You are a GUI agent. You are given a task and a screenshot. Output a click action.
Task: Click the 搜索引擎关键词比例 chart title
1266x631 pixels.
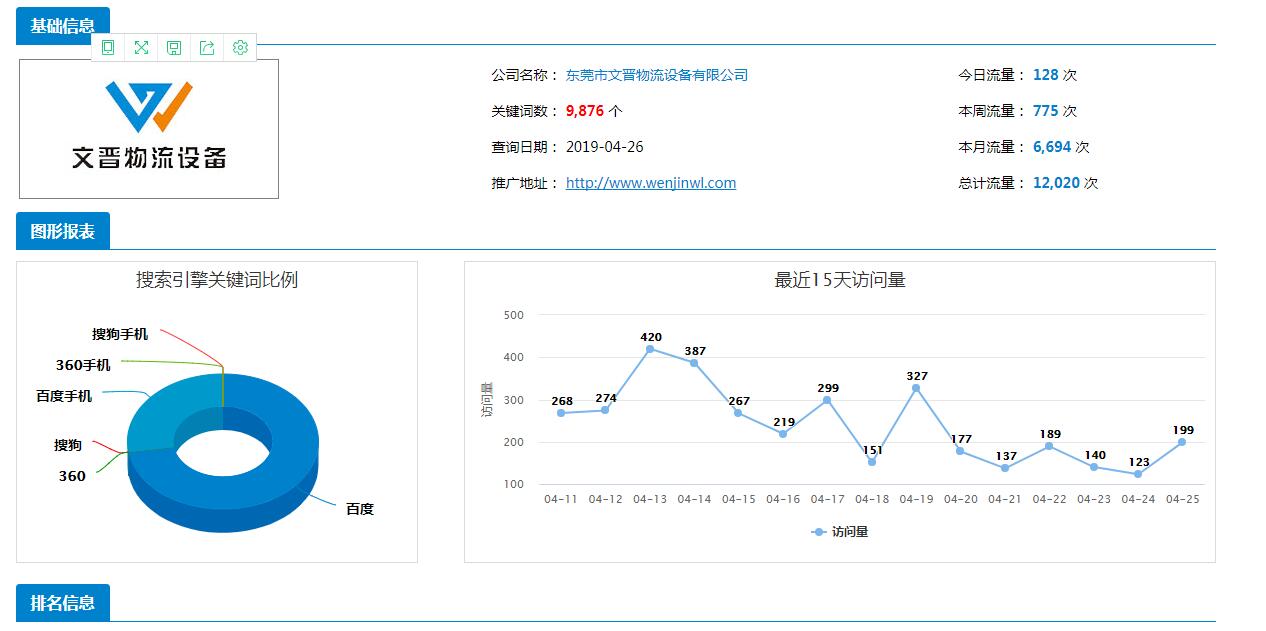pyautogui.click(x=217, y=280)
